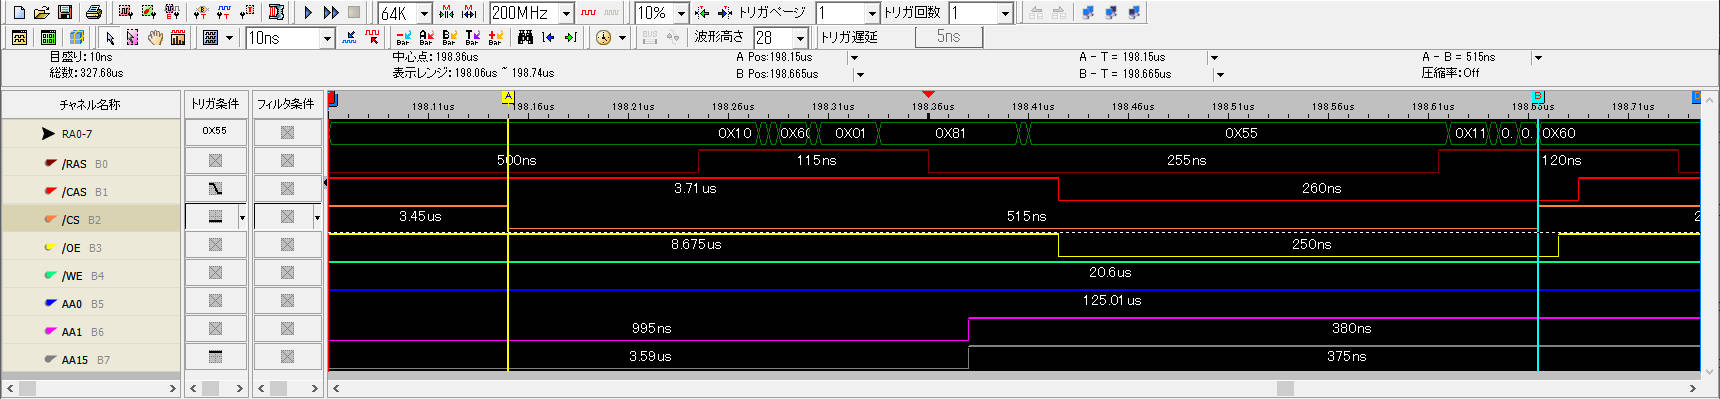The height and width of the screenshot is (399, 1720).
Task: Click the yellow A cursor marker on ruler
Action: (508, 97)
